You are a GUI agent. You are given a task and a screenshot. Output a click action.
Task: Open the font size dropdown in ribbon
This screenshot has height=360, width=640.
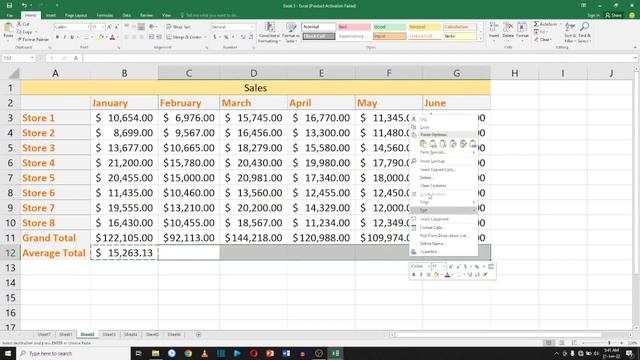pos(102,27)
